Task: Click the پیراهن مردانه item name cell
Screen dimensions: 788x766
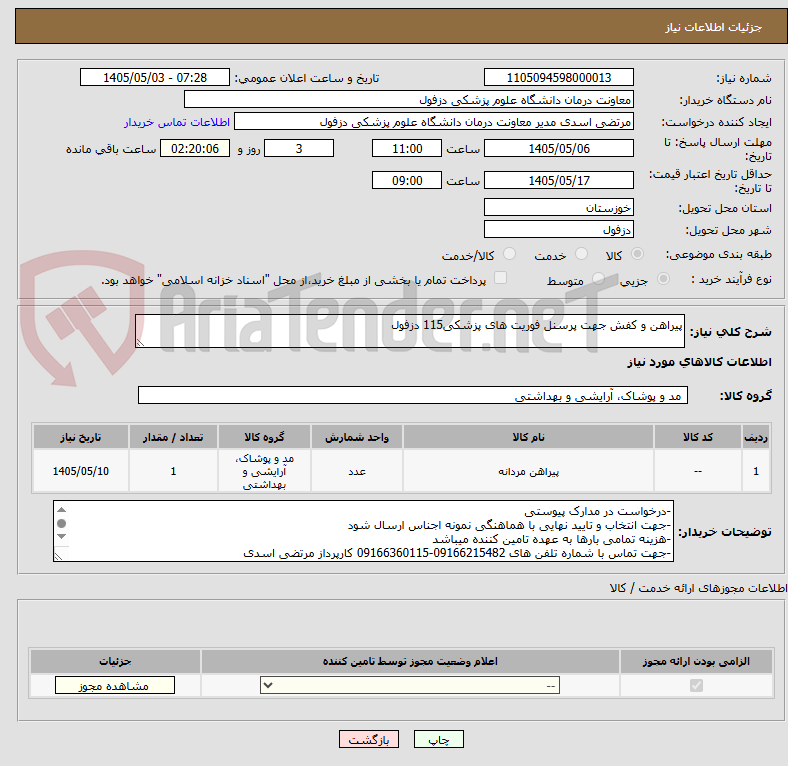Action: click(x=528, y=471)
